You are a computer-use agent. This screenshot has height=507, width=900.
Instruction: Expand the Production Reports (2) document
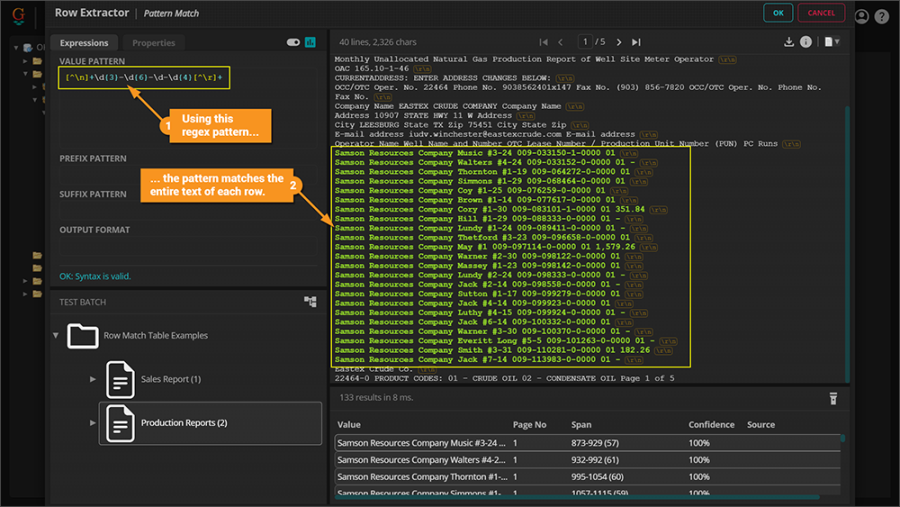pyautogui.click(x=93, y=423)
